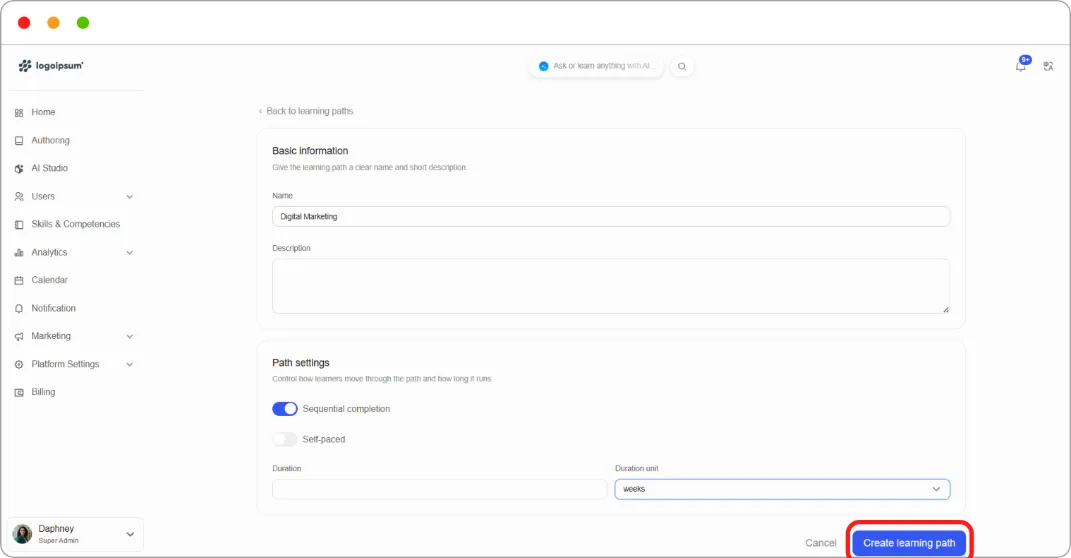Image resolution: width=1071 pixels, height=558 pixels.
Task: Expand the Analytics submenu chevron
Action: [130, 253]
